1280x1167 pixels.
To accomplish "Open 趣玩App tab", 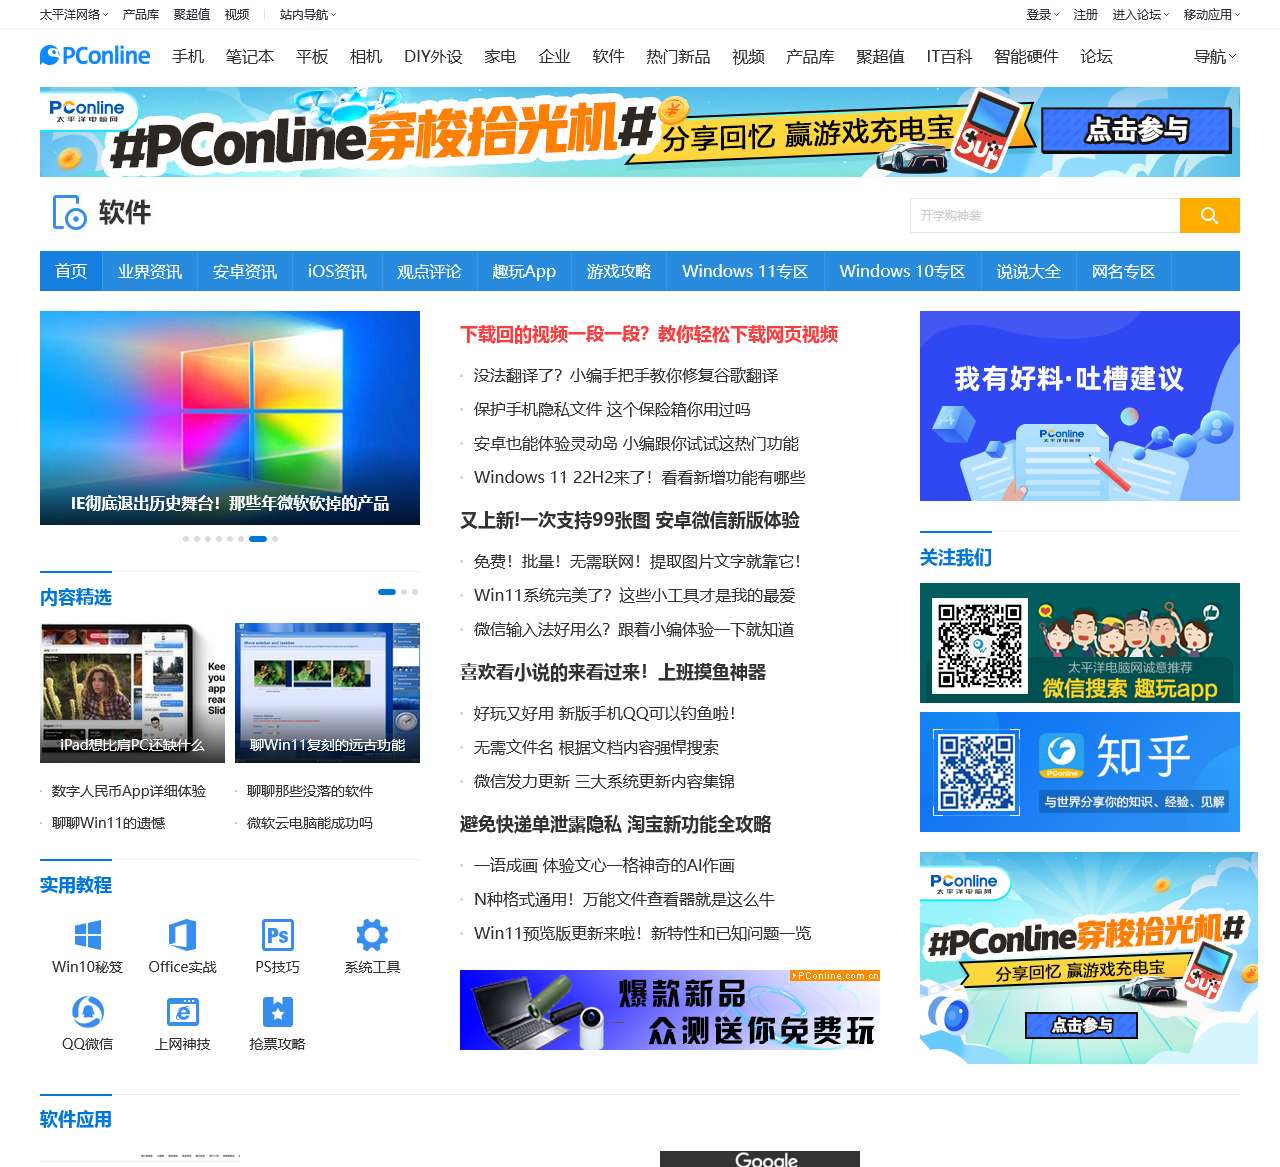I will 524,271.
